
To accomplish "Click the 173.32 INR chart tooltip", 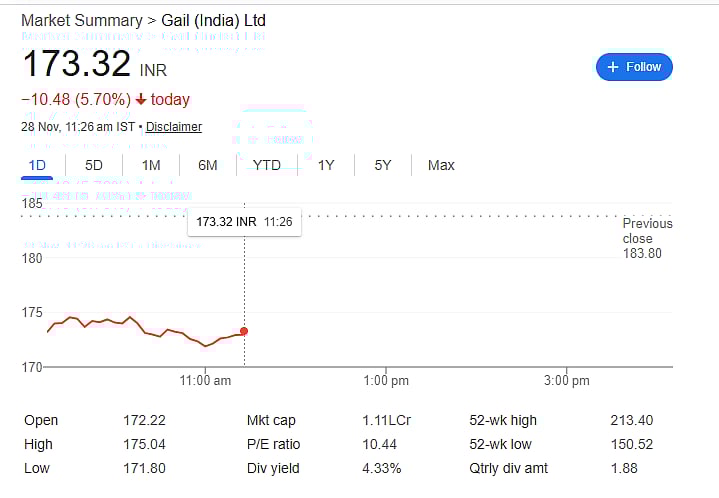I will point(244,221).
